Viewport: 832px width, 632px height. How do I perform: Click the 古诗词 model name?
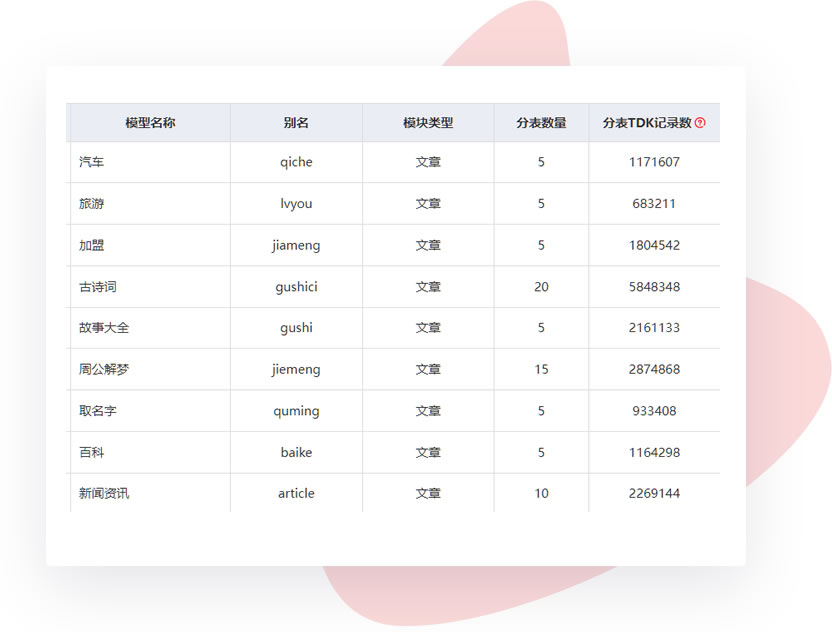point(98,287)
